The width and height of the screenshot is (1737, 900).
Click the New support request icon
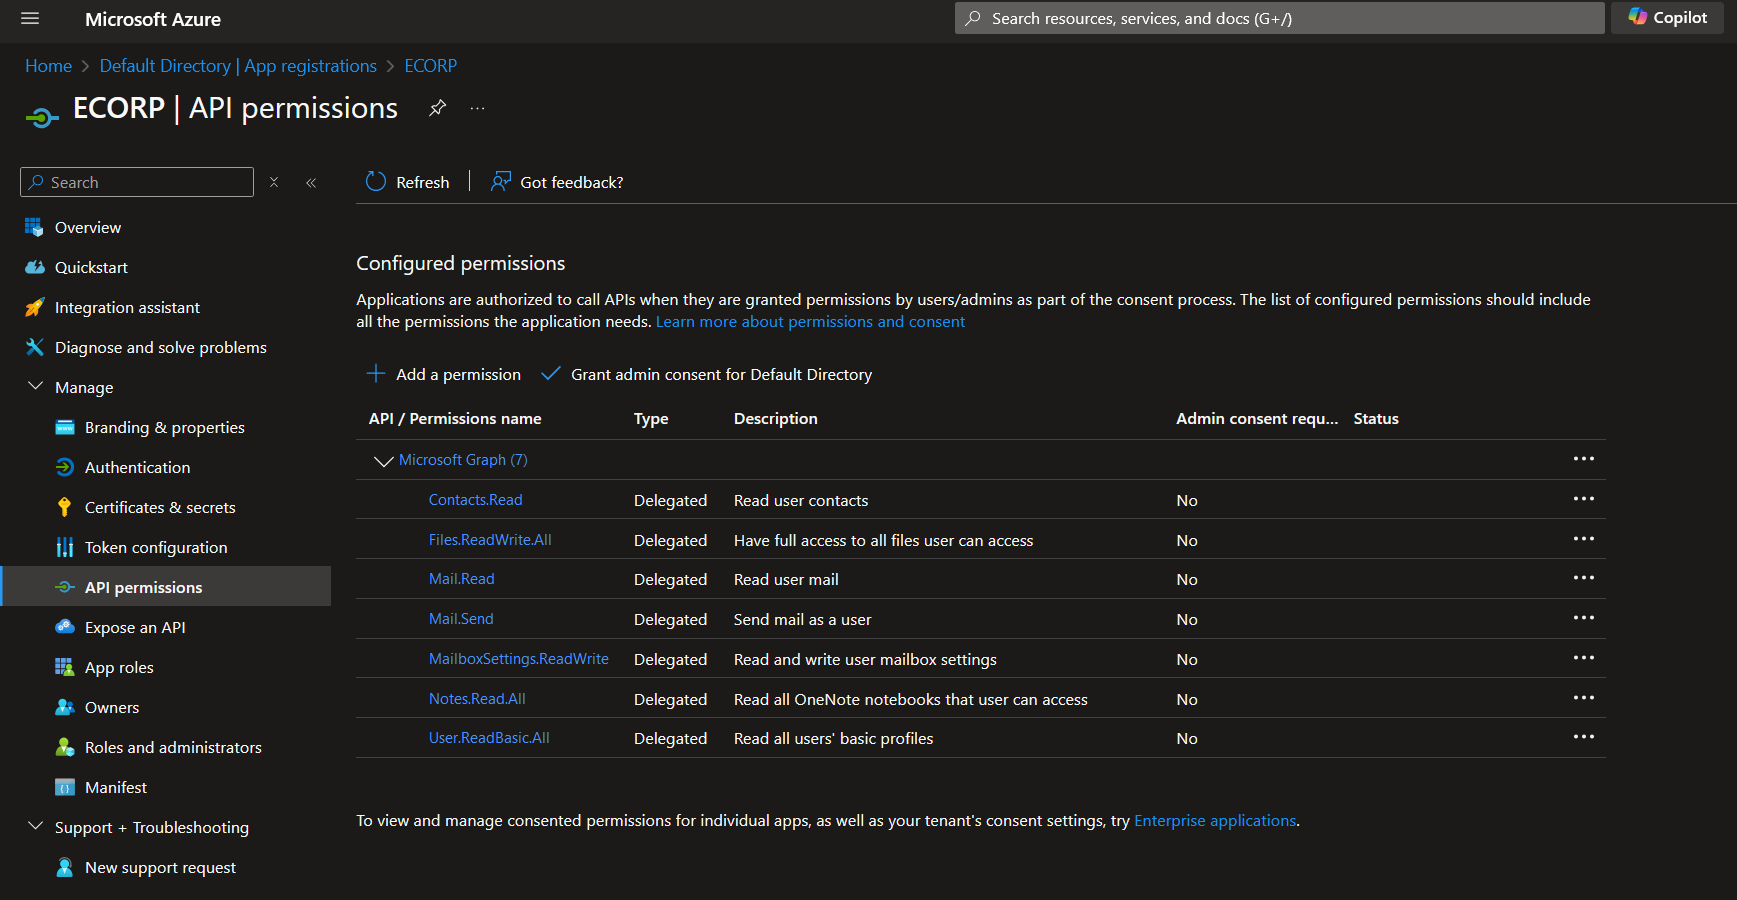point(65,867)
